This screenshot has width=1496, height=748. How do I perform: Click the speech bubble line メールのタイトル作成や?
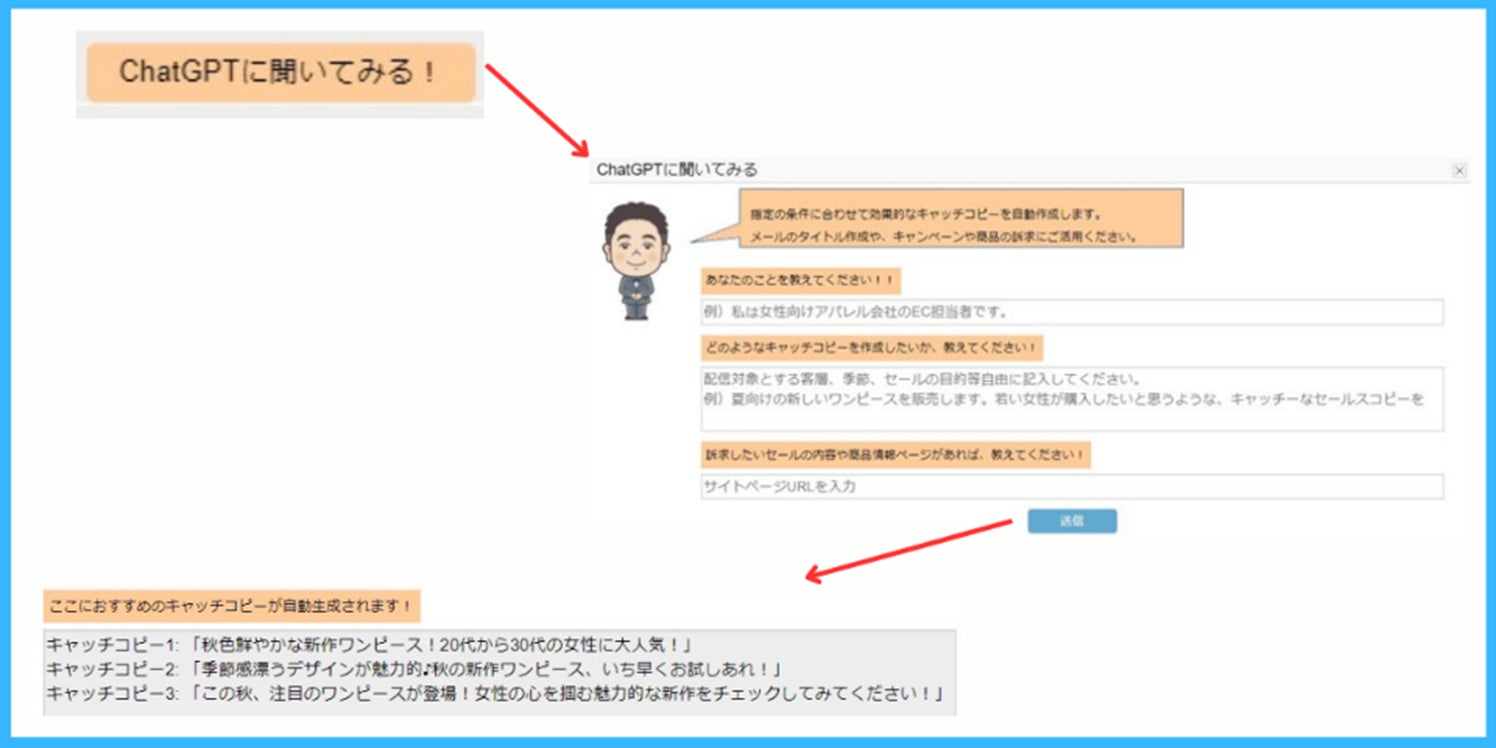944,238
